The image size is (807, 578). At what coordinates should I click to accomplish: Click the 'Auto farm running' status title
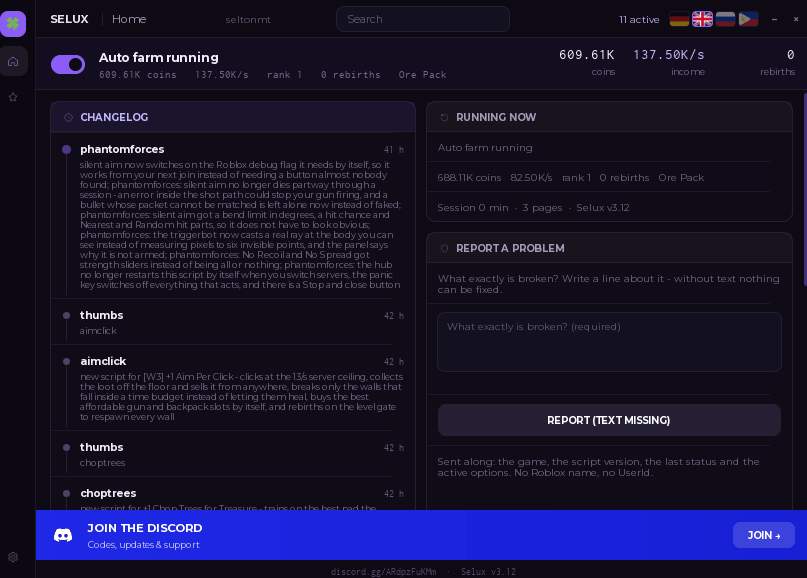pos(159,57)
